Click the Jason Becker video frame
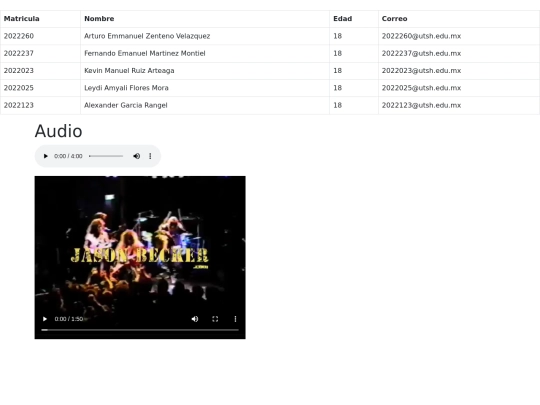The width and height of the screenshot is (540, 405). click(140, 257)
